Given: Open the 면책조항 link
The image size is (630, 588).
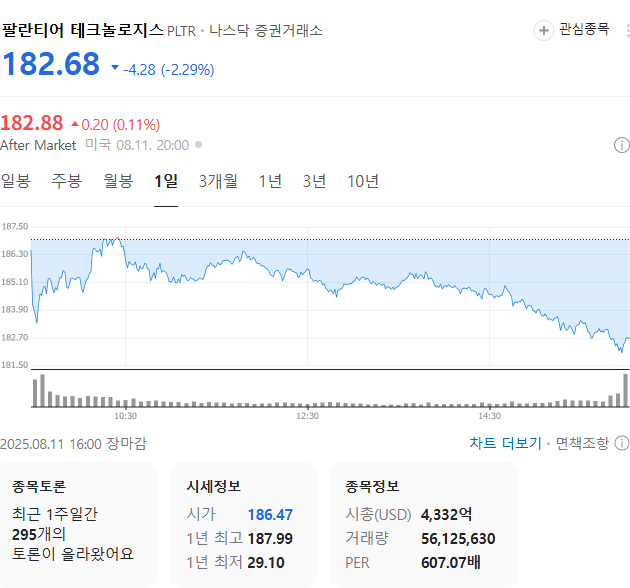Looking at the screenshot, I should [x=582, y=443].
